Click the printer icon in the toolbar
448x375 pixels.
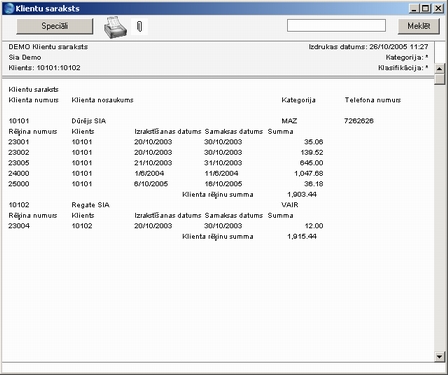[115, 27]
